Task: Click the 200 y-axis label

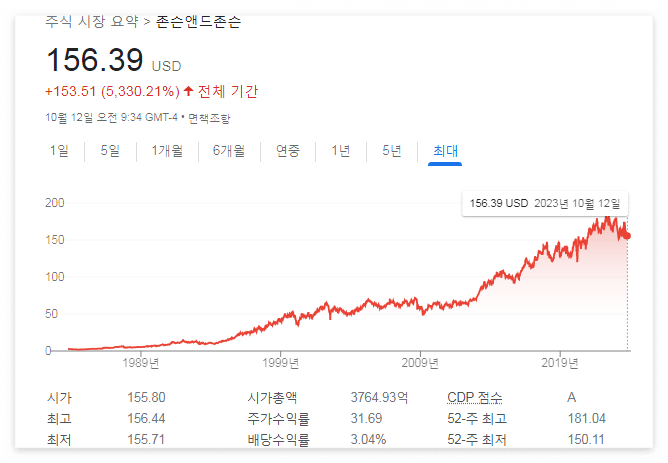Action: (x=55, y=203)
